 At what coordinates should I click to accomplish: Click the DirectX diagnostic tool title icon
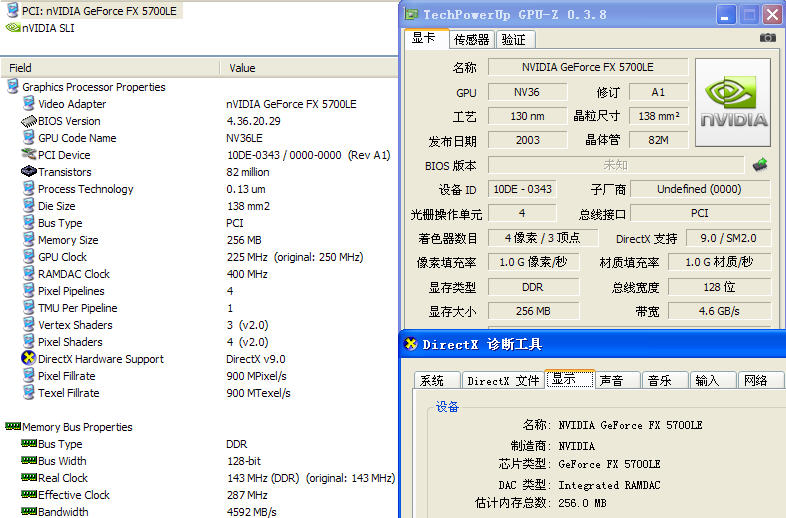pos(411,343)
